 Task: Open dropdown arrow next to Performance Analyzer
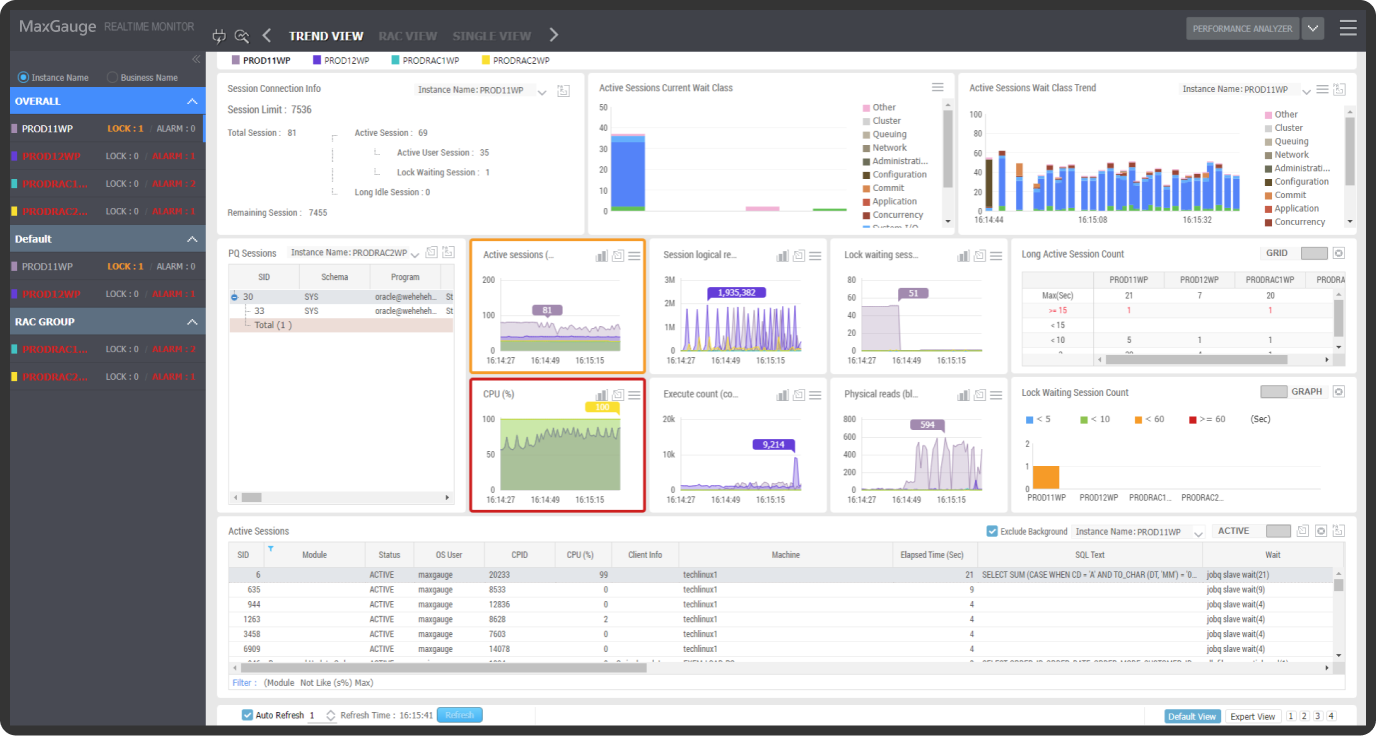point(1313,29)
